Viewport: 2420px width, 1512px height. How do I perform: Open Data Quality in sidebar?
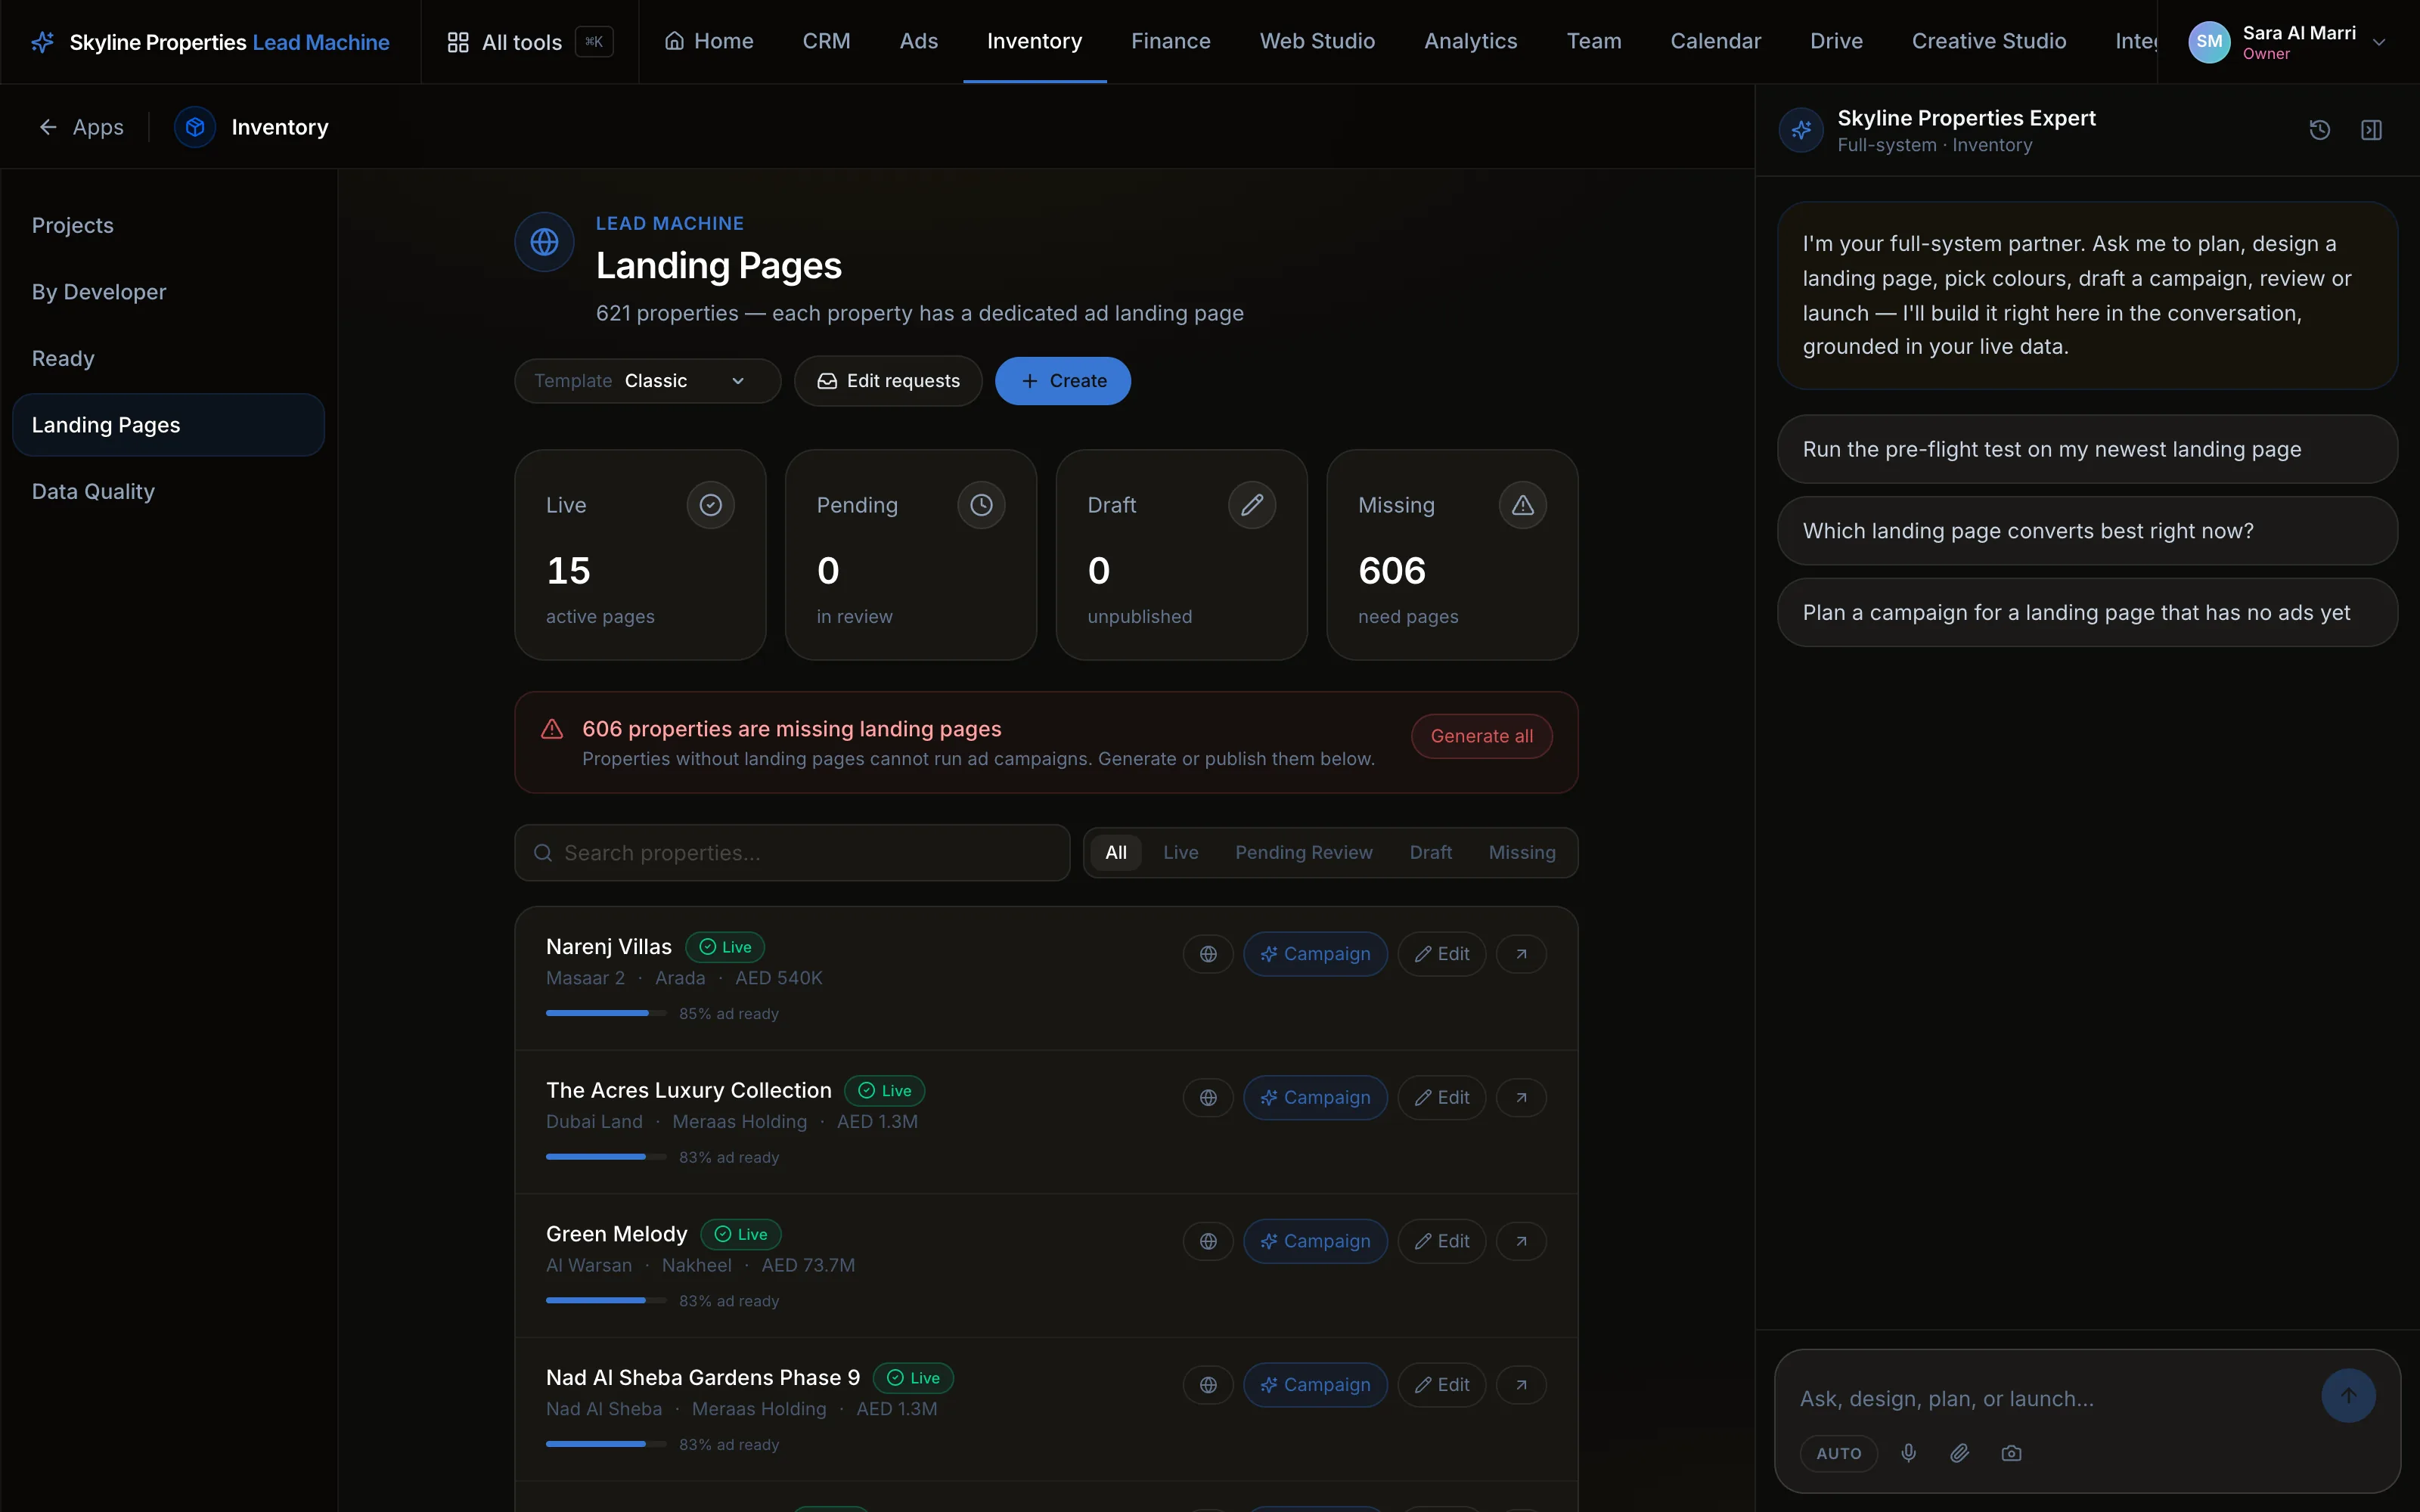point(168,491)
